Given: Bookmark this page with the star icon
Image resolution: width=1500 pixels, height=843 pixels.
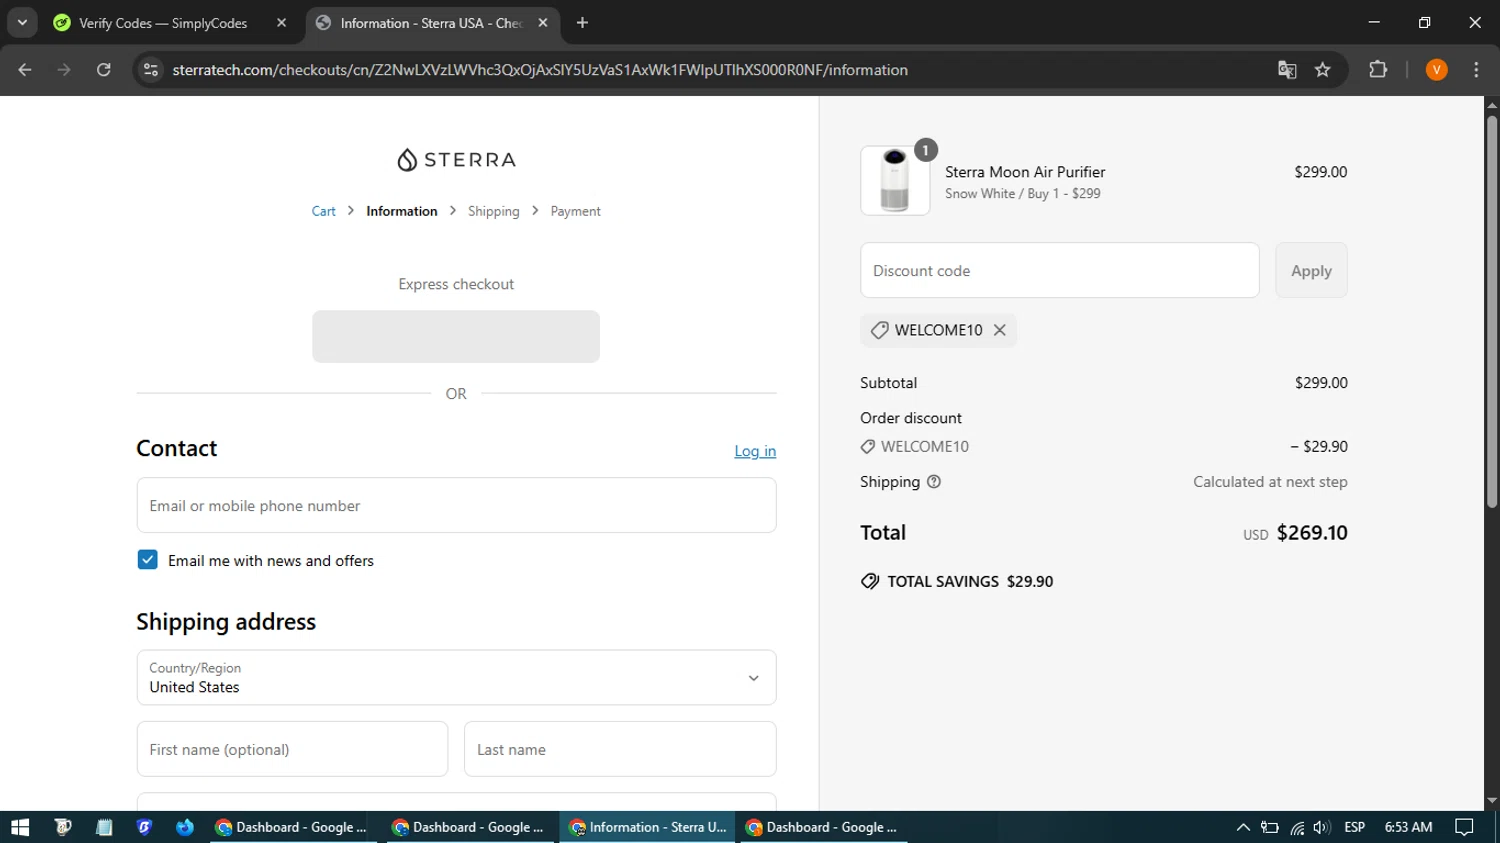Looking at the screenshot, I should coord(1323,70).
